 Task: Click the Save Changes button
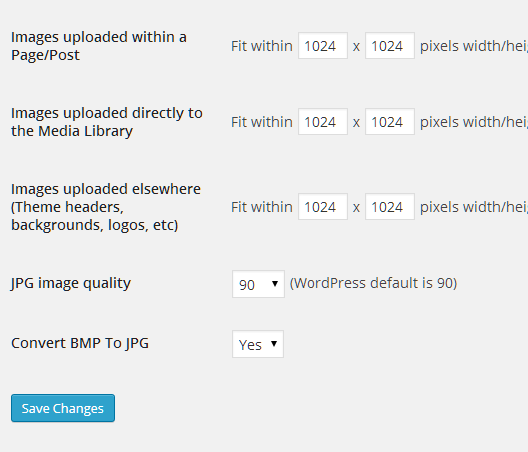[x=63, y=408]
